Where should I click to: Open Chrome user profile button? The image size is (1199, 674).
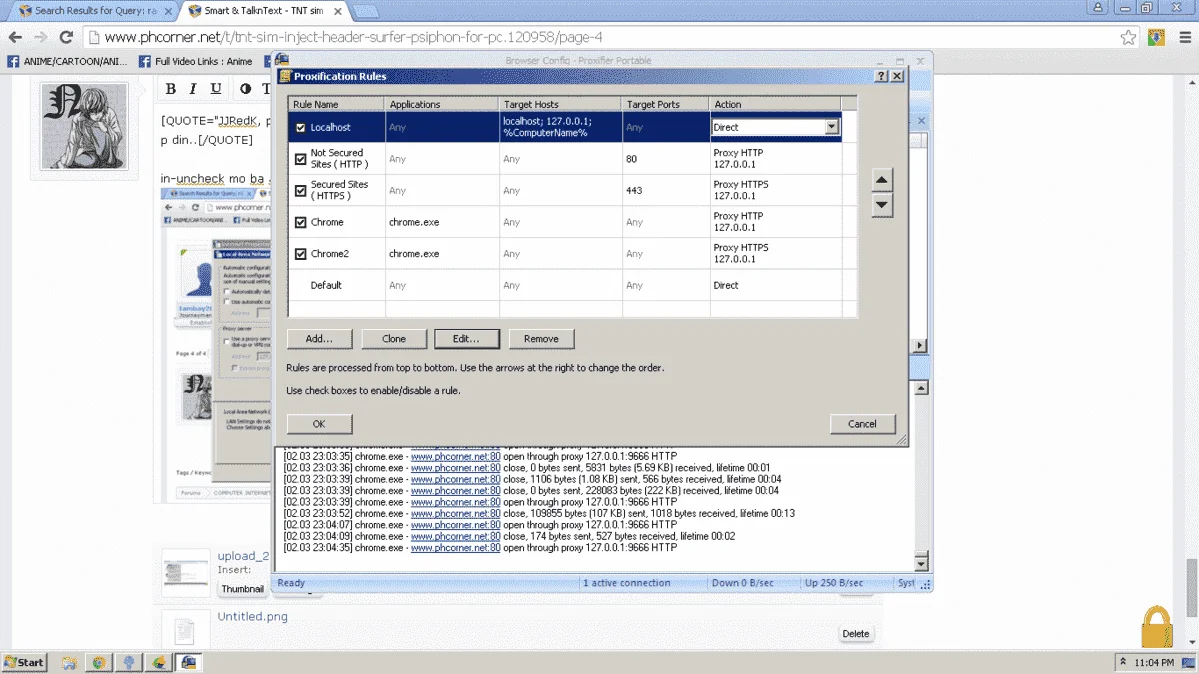(x=1098, y=8)
